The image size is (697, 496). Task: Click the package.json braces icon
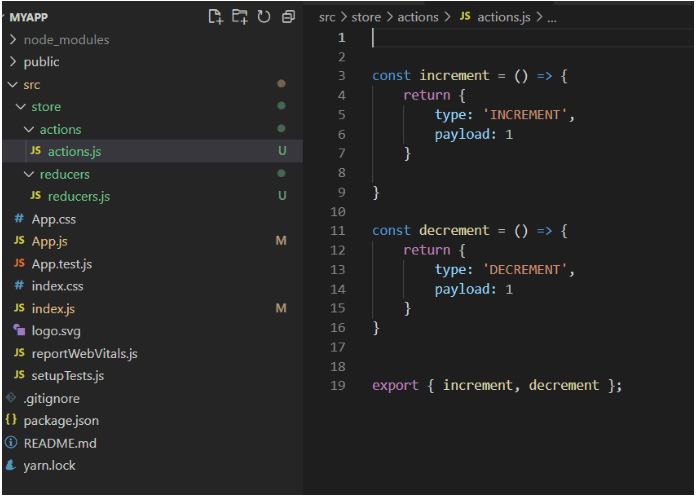pyautogui.click(x=11, y=421)
